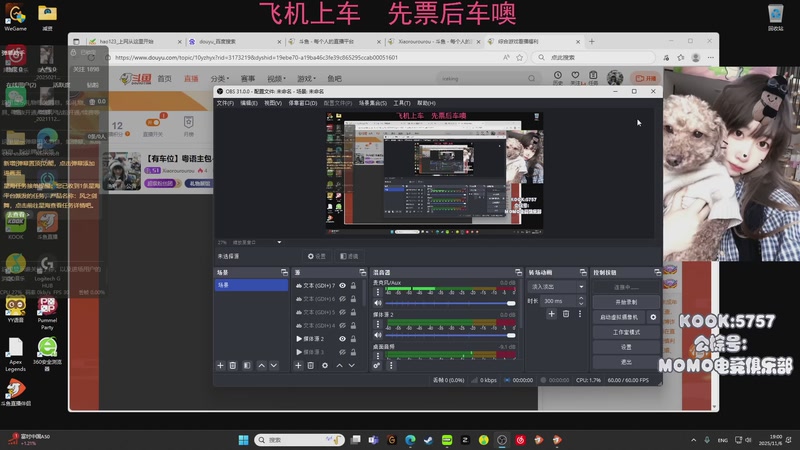This screenshot has width=800, height=450.
Task: Delete the selected scene in OBS
Action: click(233, 365)
